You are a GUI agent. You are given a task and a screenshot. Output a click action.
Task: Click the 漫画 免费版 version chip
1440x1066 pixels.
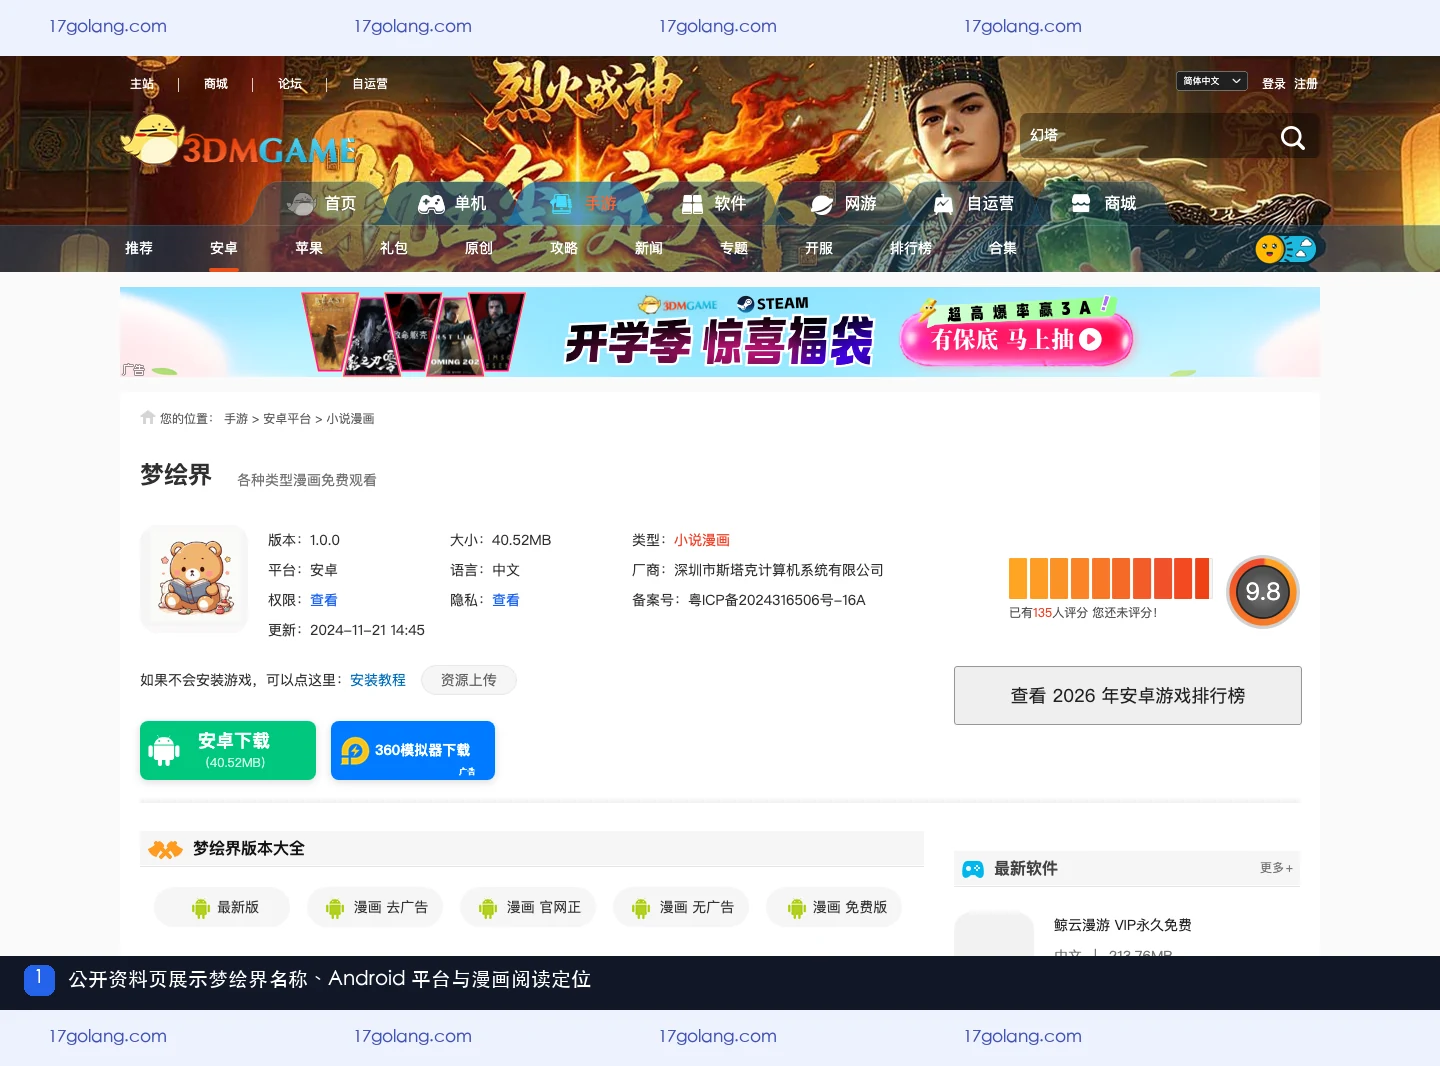(x=834, y=907)
